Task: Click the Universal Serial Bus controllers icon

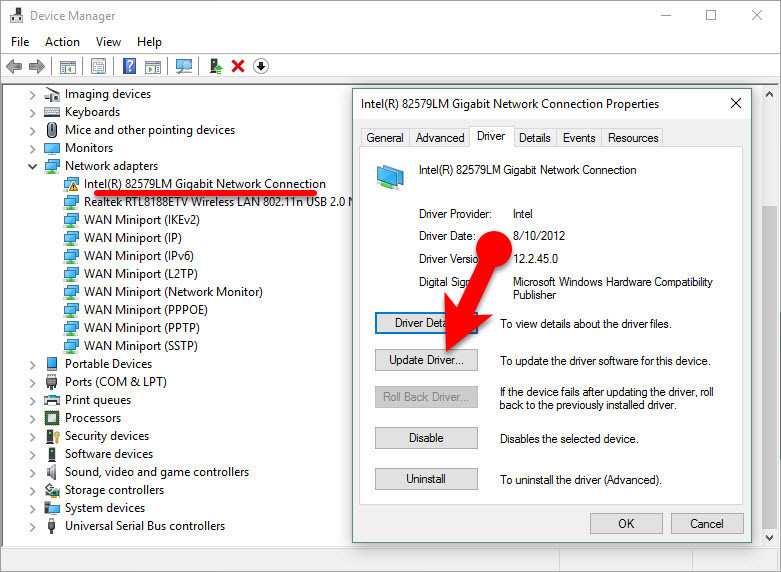Action: 51,526
